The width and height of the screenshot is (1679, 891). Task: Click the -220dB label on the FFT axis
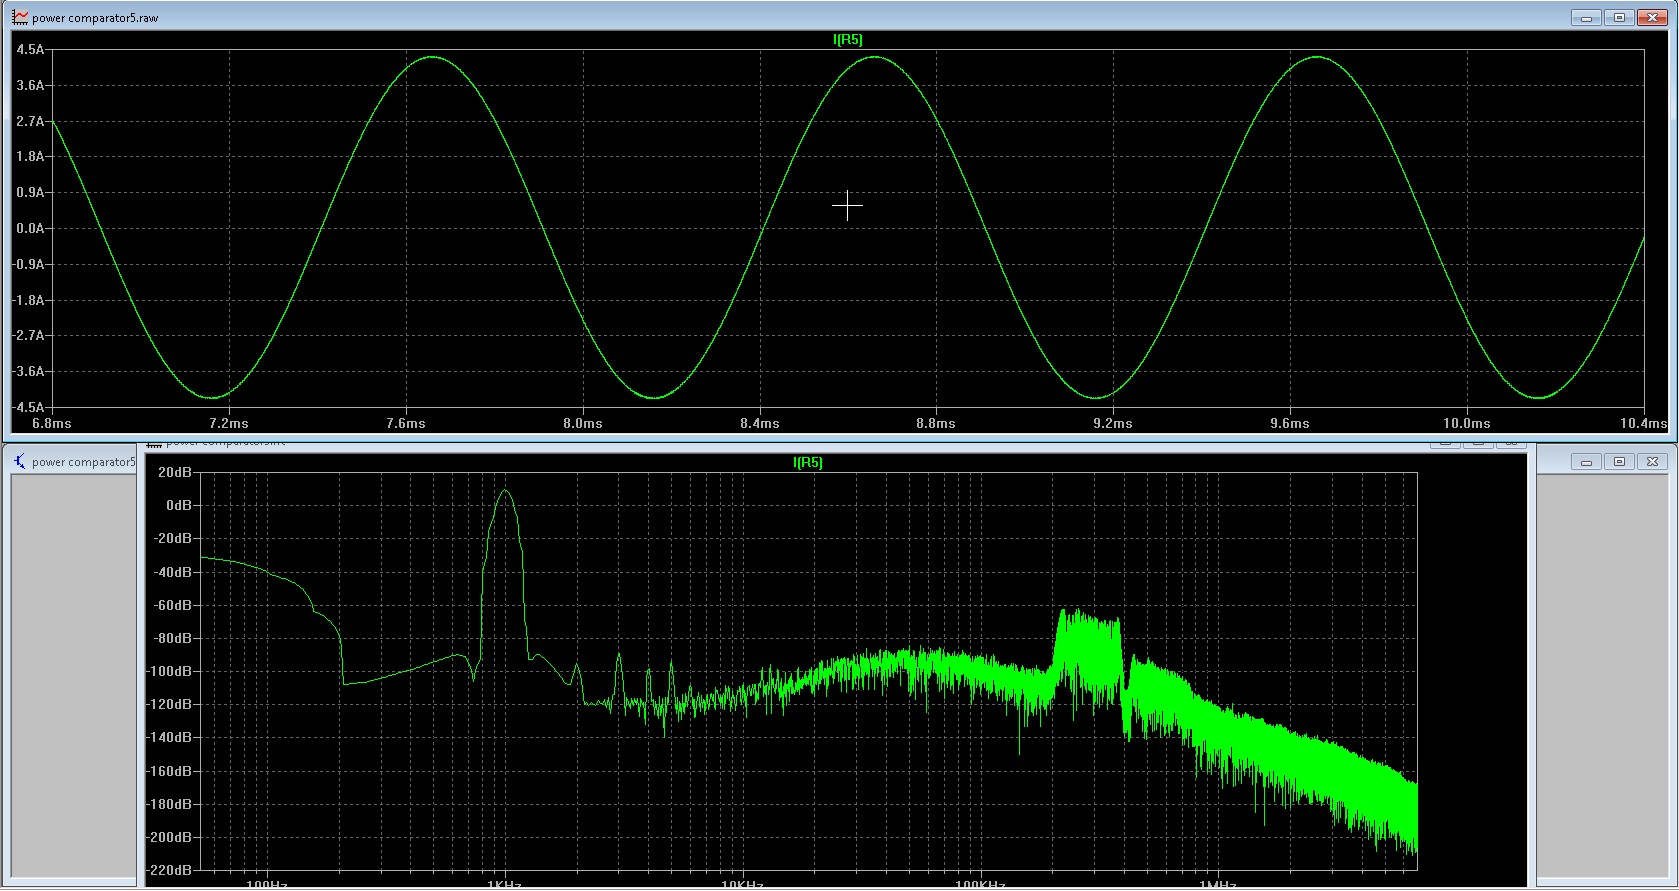170,870
